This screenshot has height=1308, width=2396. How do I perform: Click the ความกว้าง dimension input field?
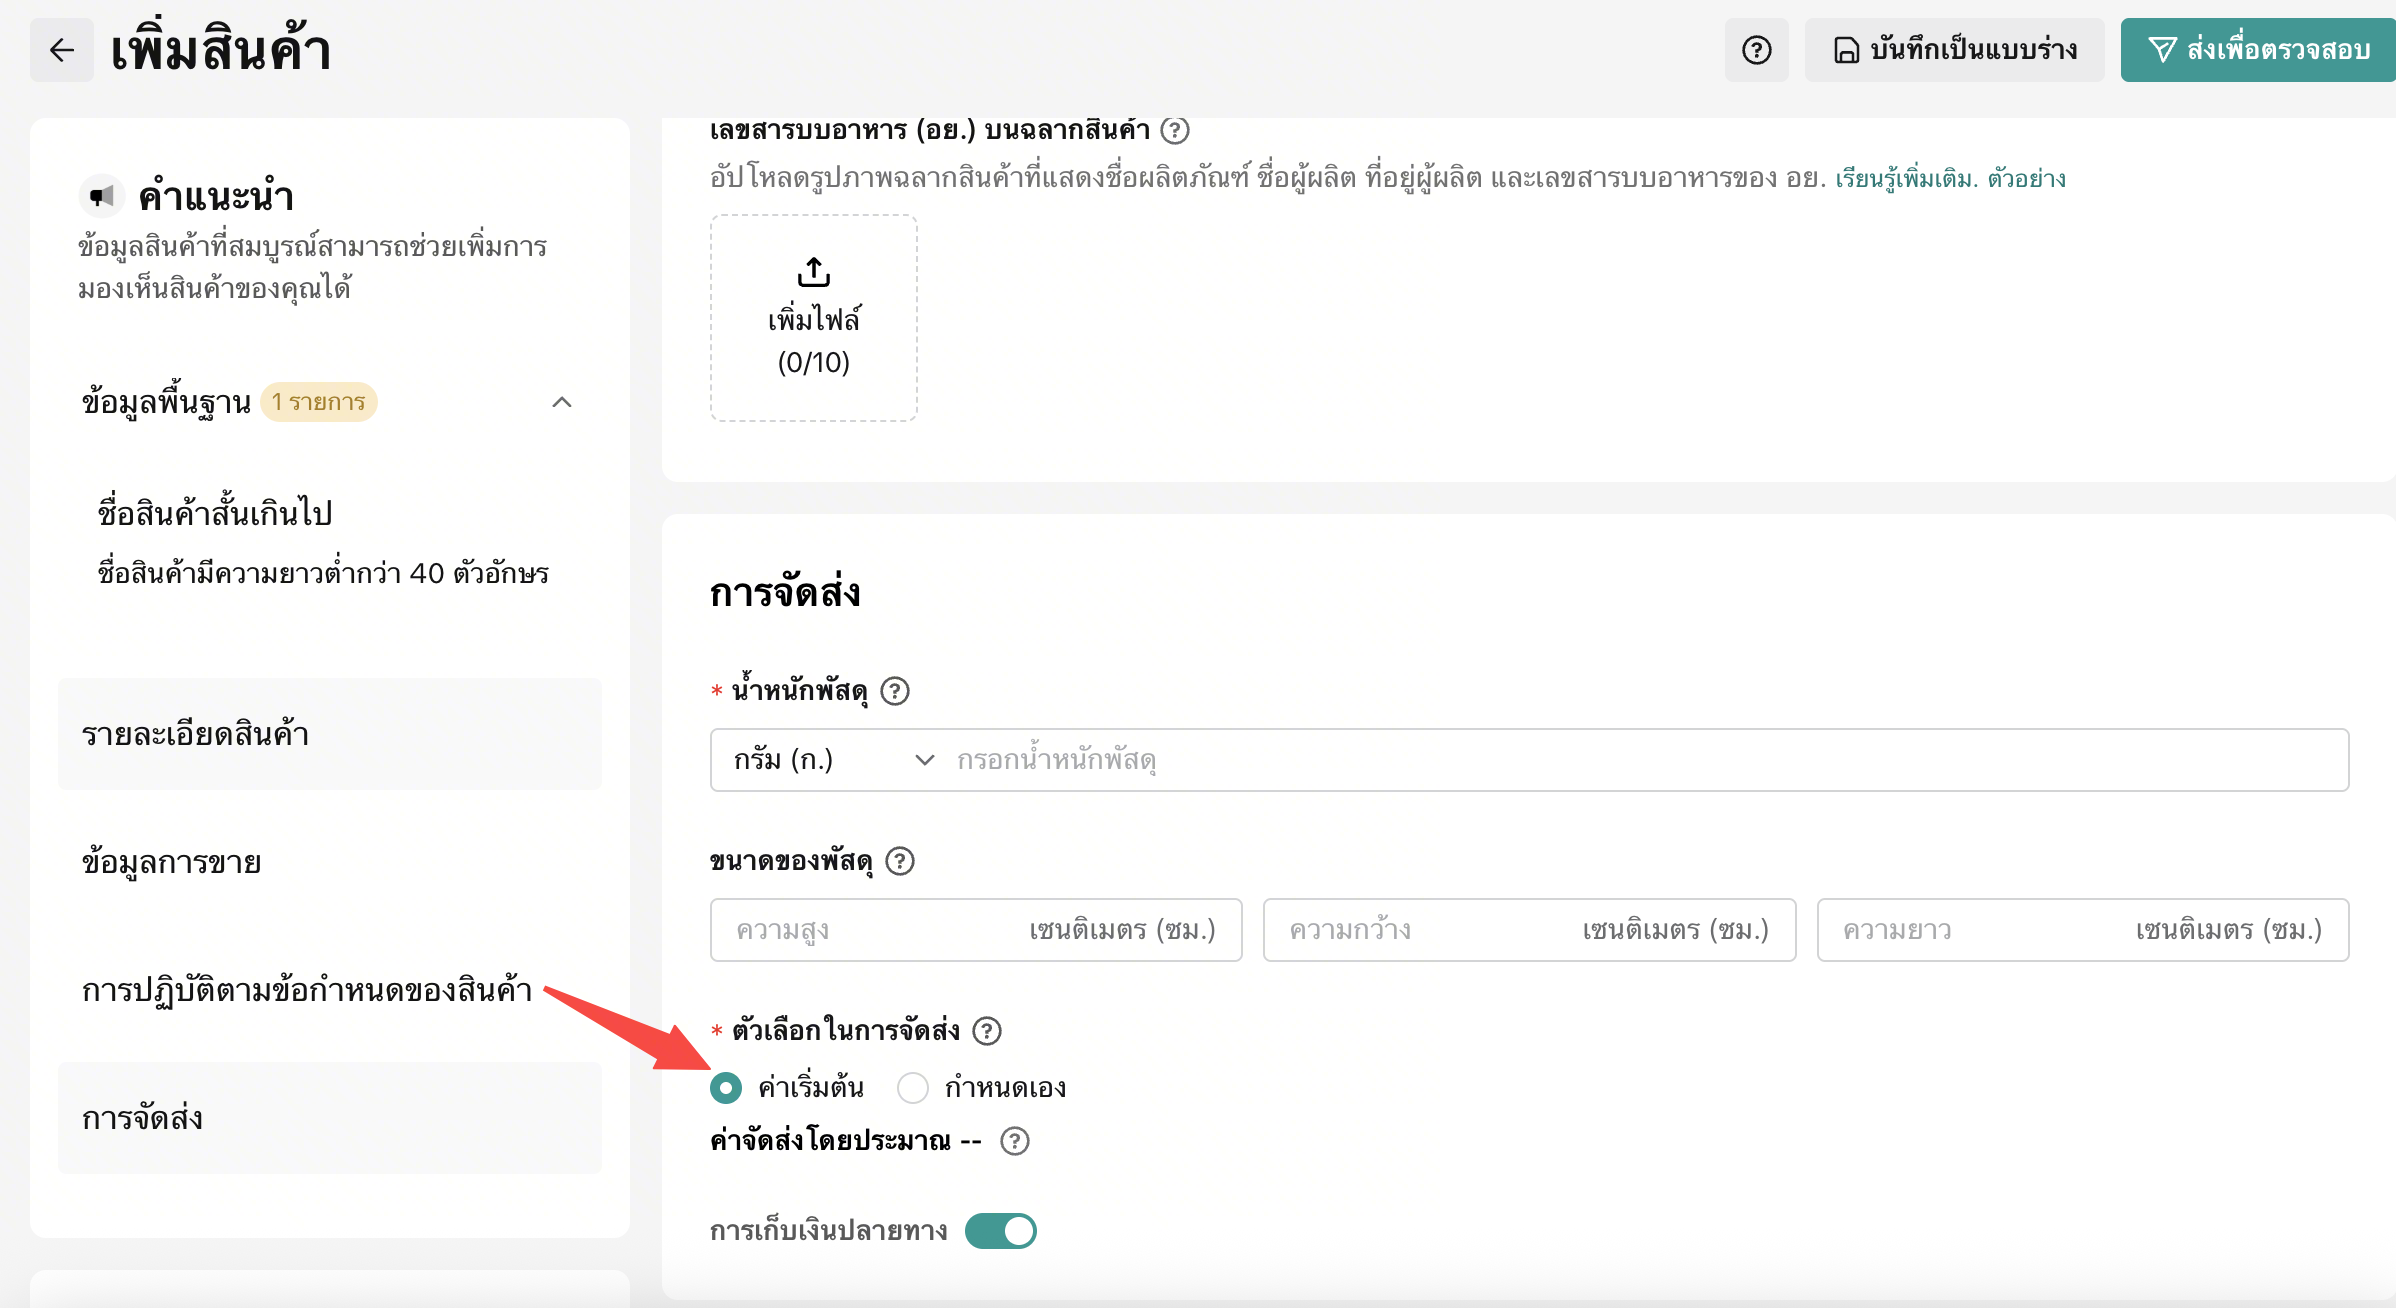(1529, 930)
